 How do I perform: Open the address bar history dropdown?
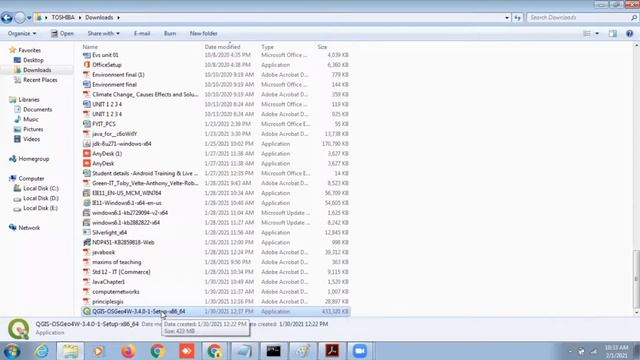tap(507, 18)
